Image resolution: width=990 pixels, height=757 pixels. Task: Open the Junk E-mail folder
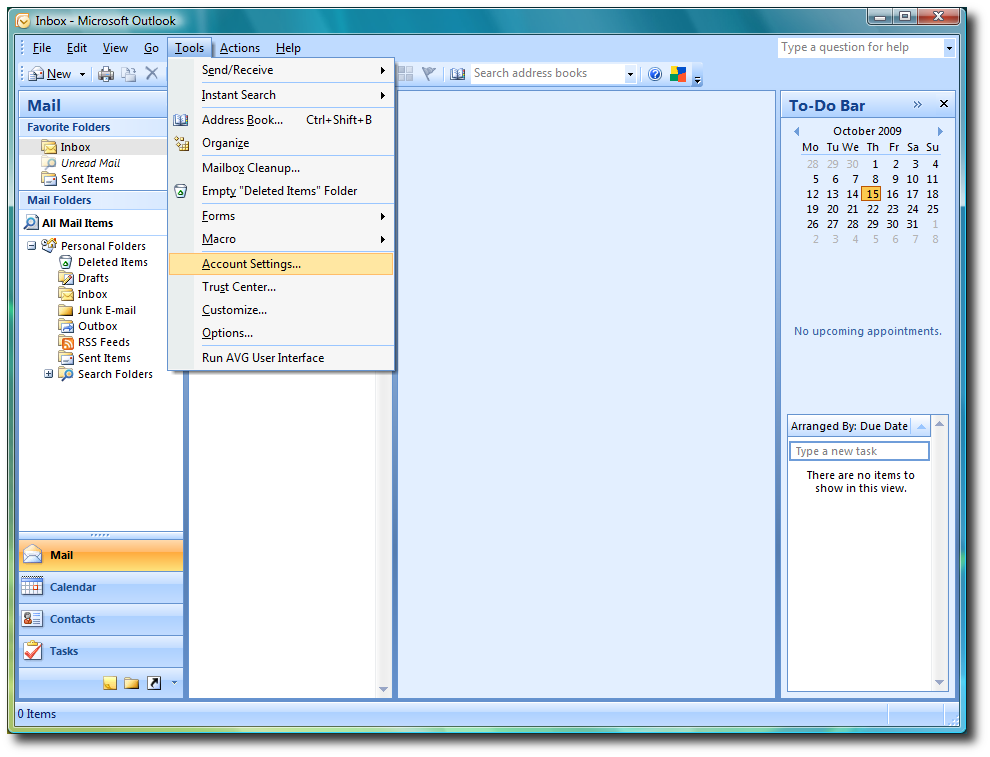[x=106, y=310]
